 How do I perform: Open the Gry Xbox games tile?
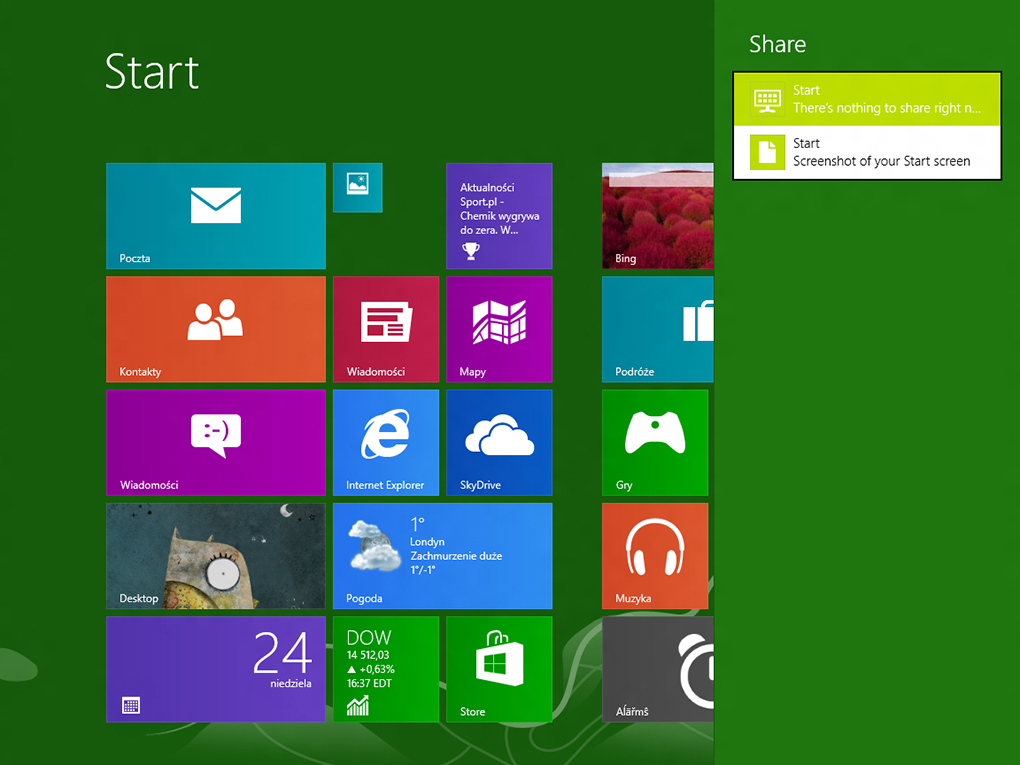(x=655, y=442)
